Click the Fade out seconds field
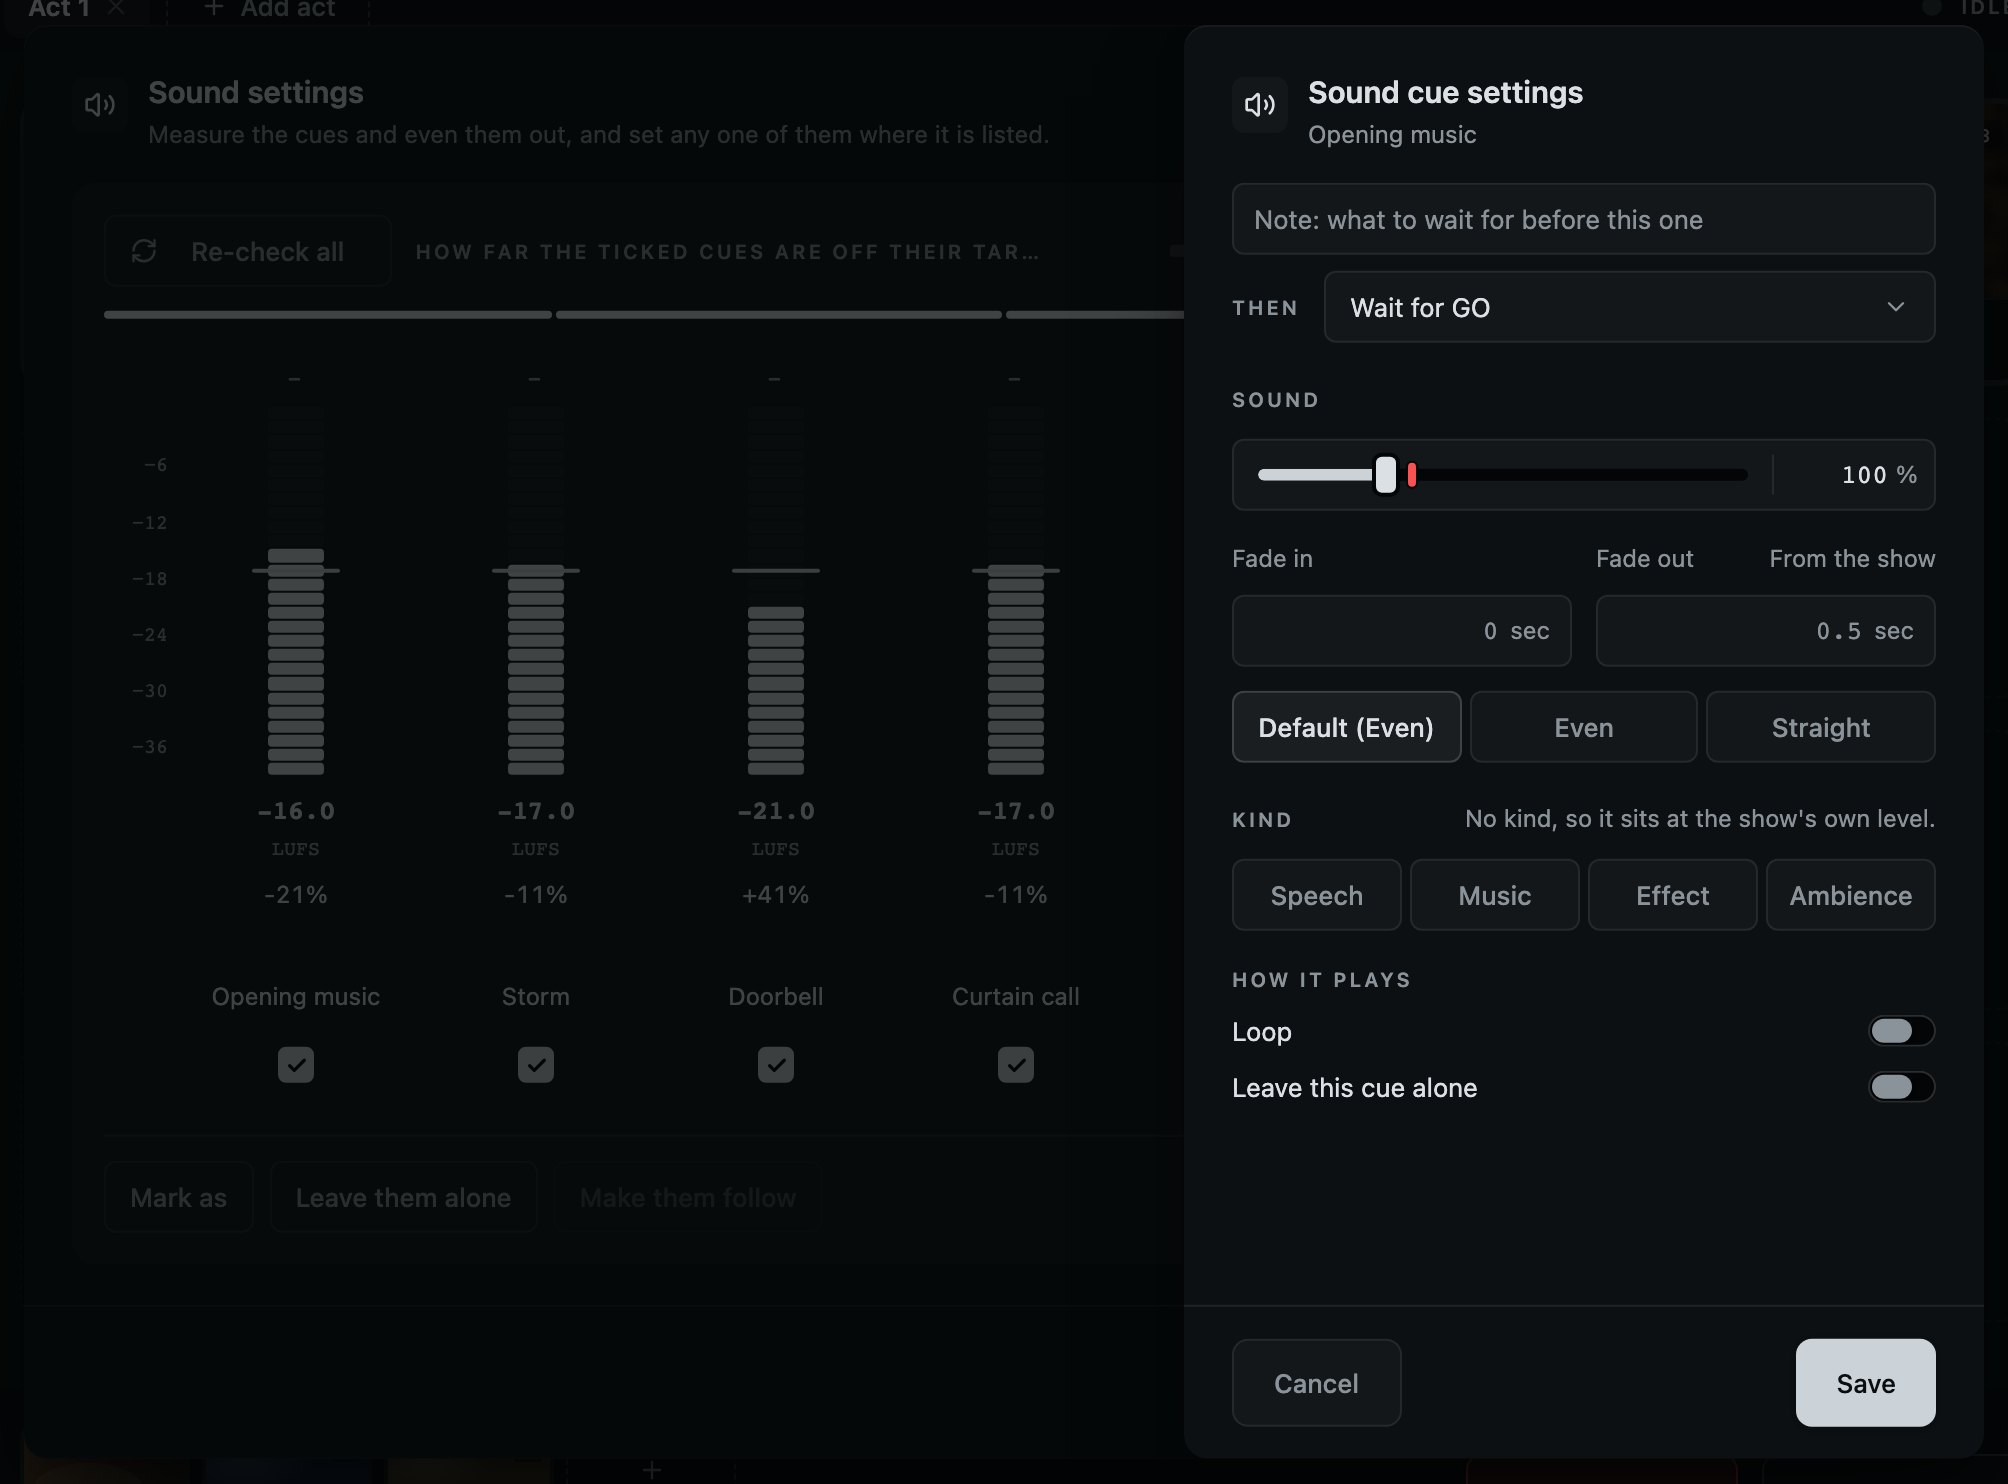Viewport: 2008px width, 1484px height. point(1765,631)
